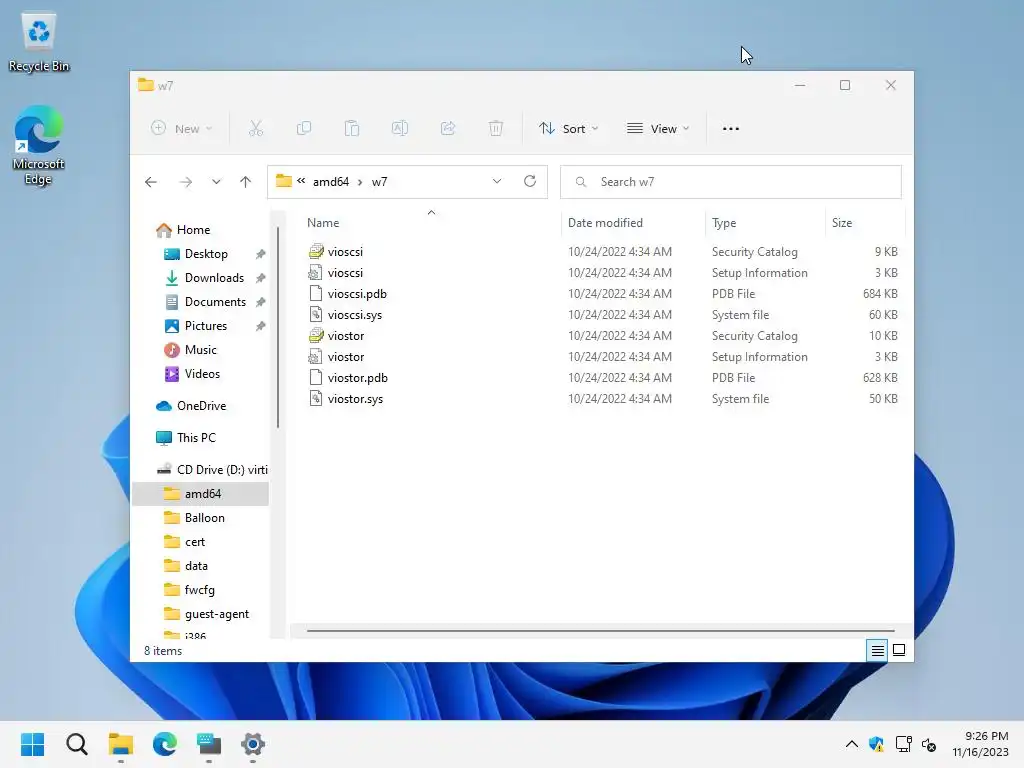Click the Share icon in toolbar

tap(448, 129)
